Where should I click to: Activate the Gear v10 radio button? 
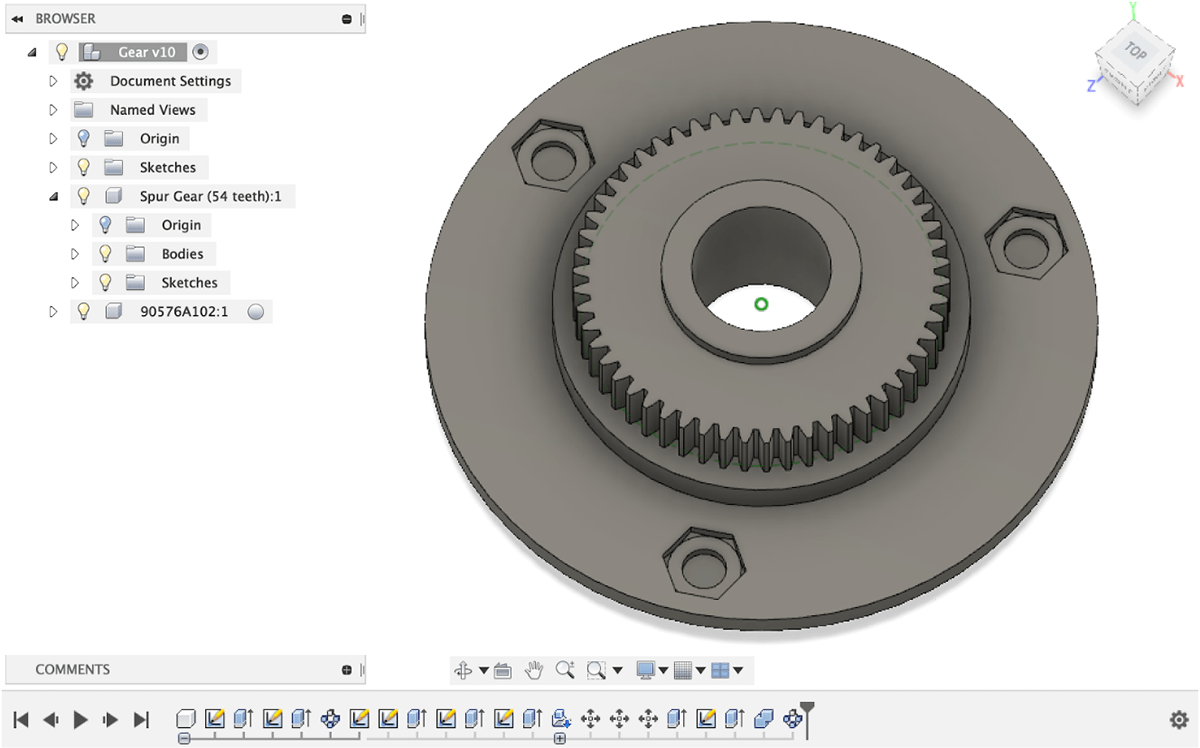200,52
